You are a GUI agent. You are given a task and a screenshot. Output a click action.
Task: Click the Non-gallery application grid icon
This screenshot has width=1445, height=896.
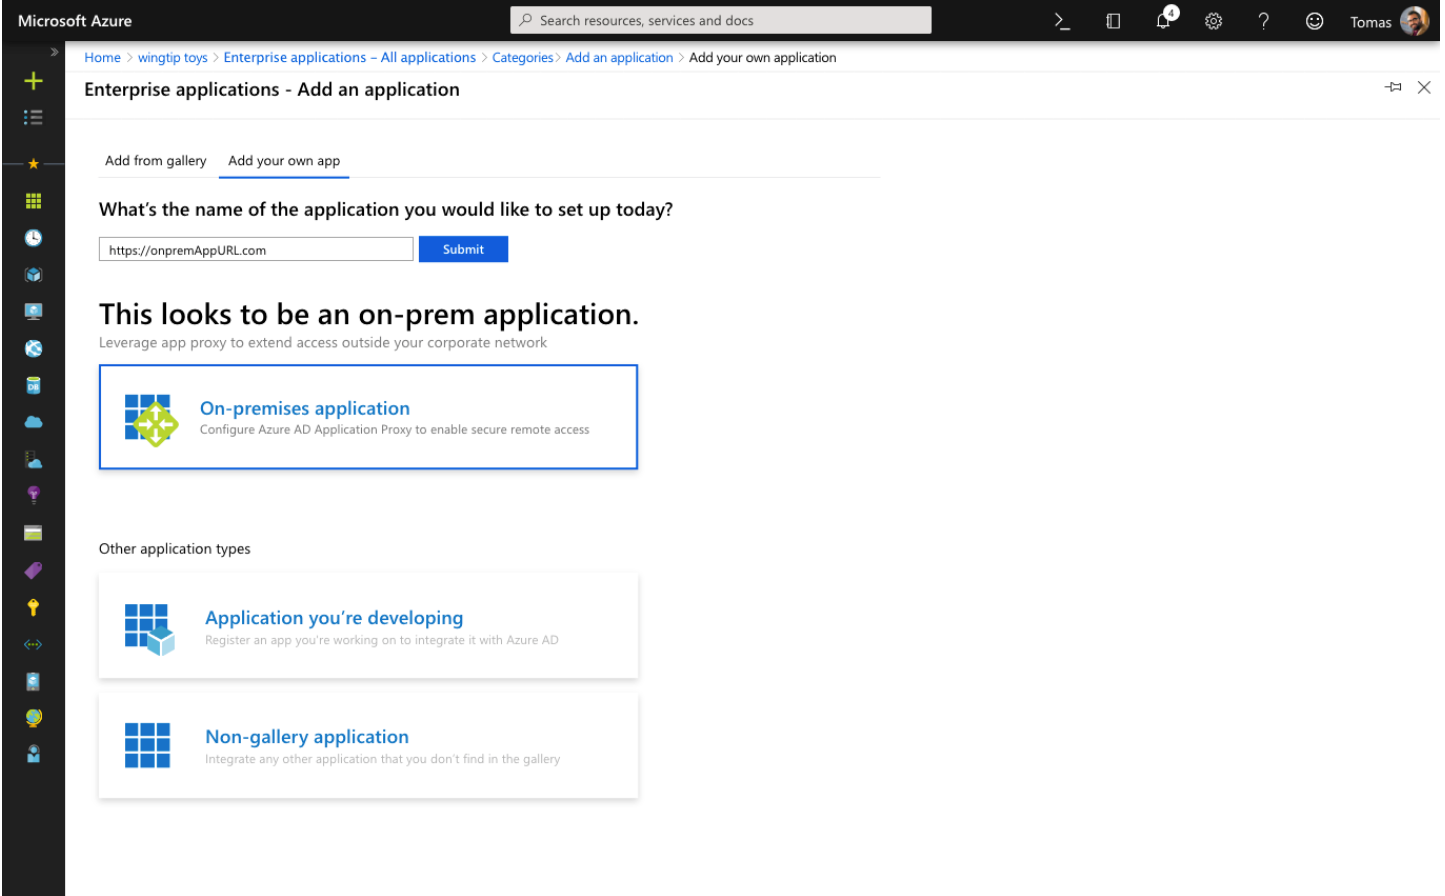pos(147,746)
